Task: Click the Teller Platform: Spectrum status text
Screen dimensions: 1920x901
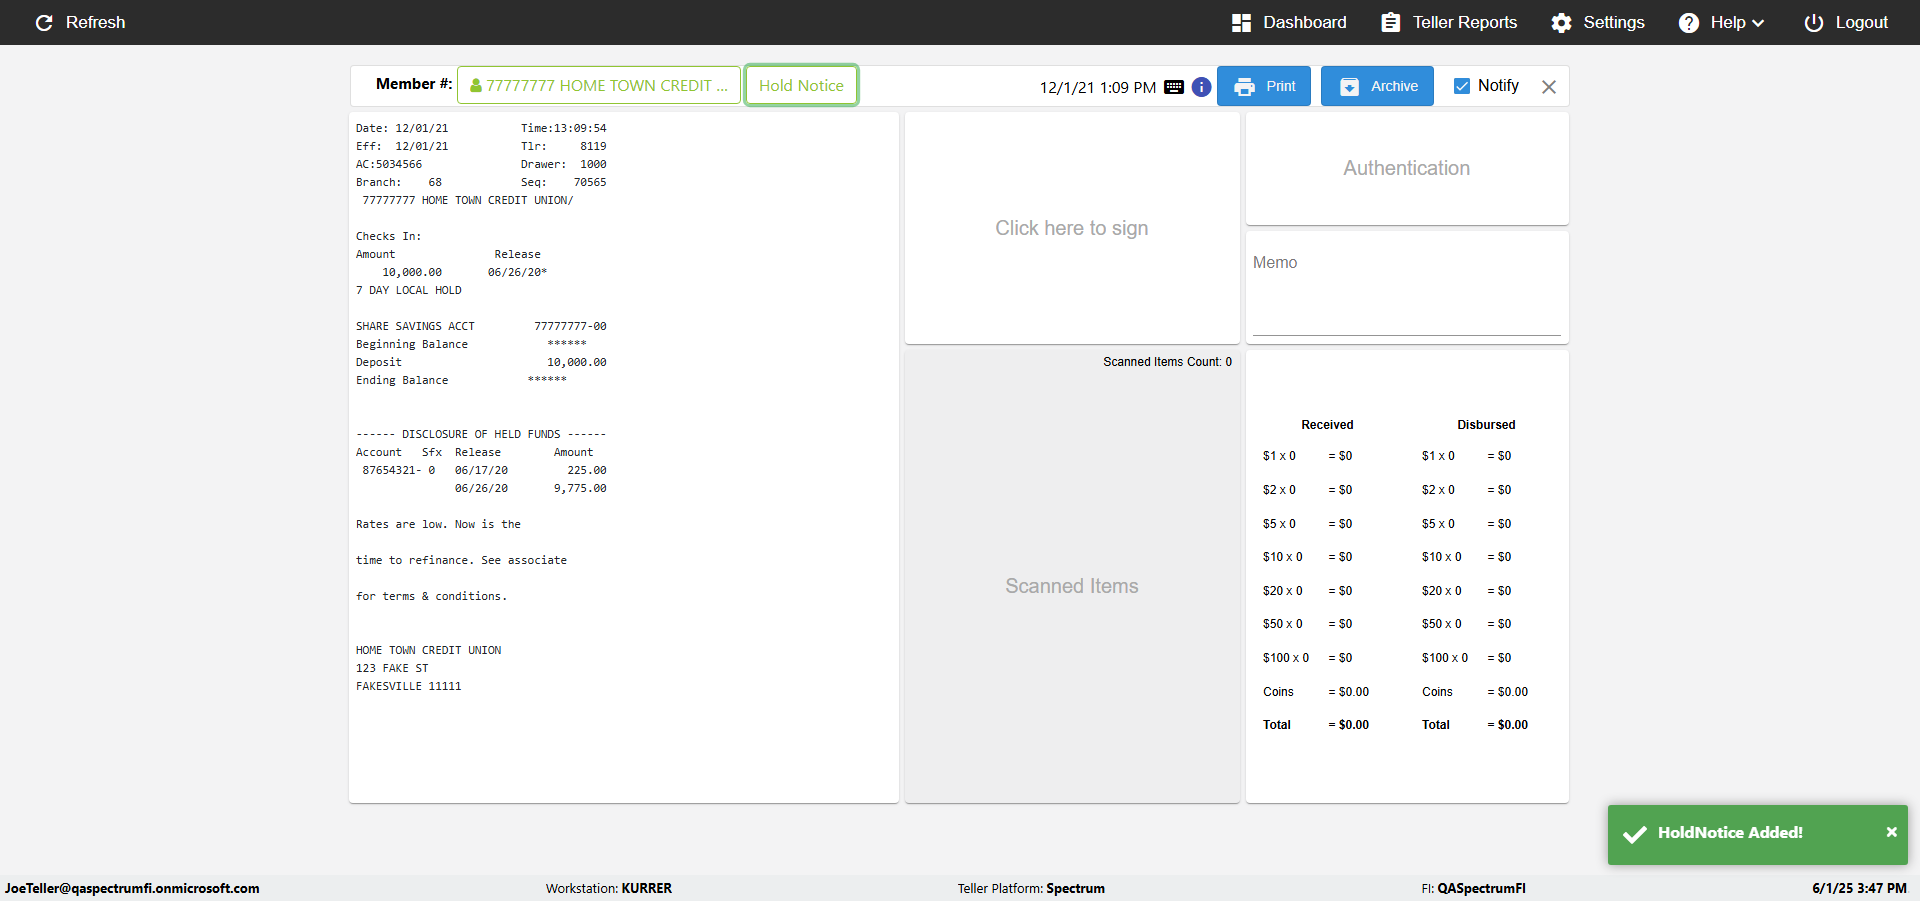Action: pyautogui.click(x=1031, y=888)
